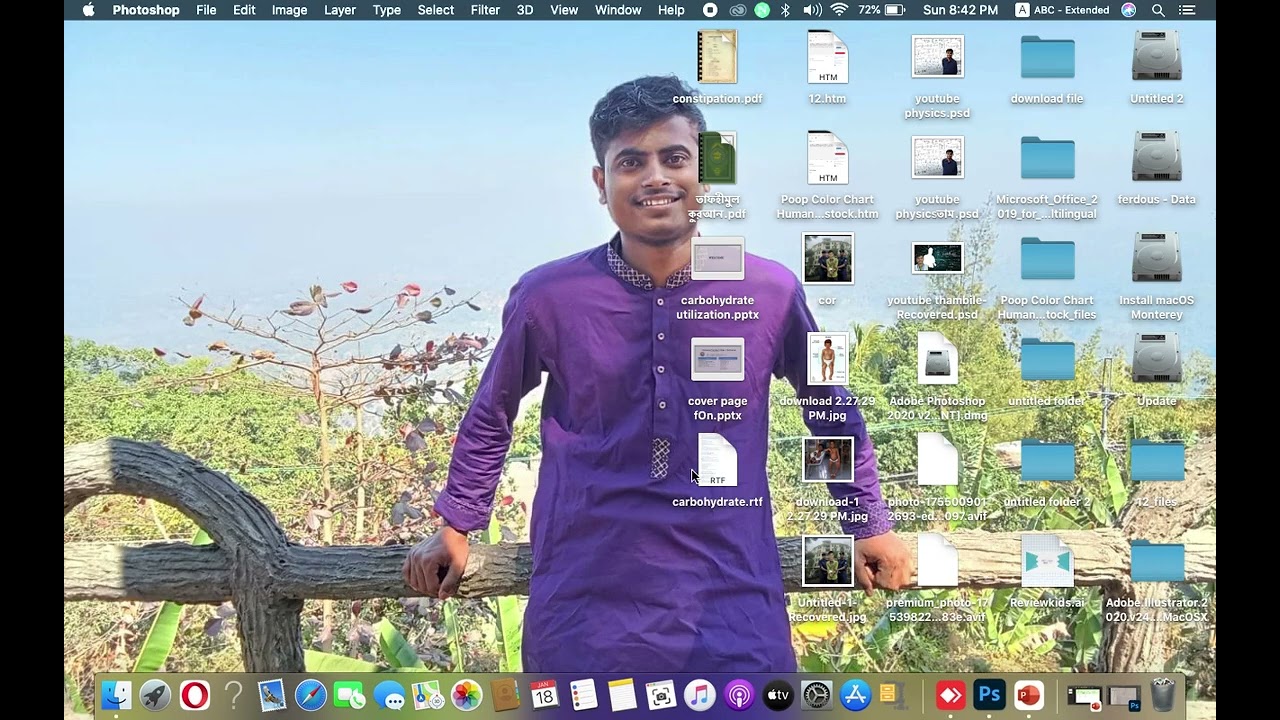
Task: Click the date and time clock
Action: coord(960,10)
